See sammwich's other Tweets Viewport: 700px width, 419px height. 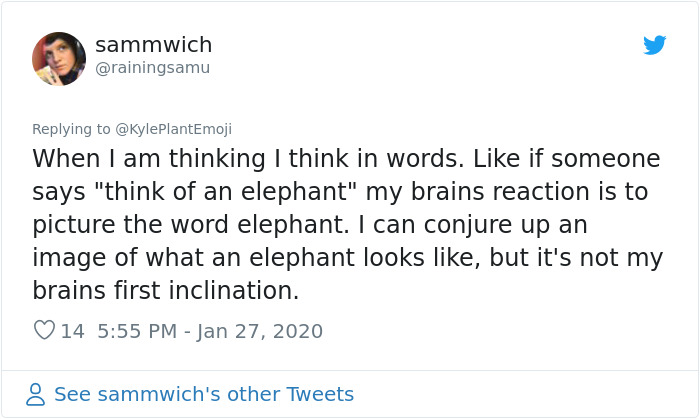[x=204, y=394]
